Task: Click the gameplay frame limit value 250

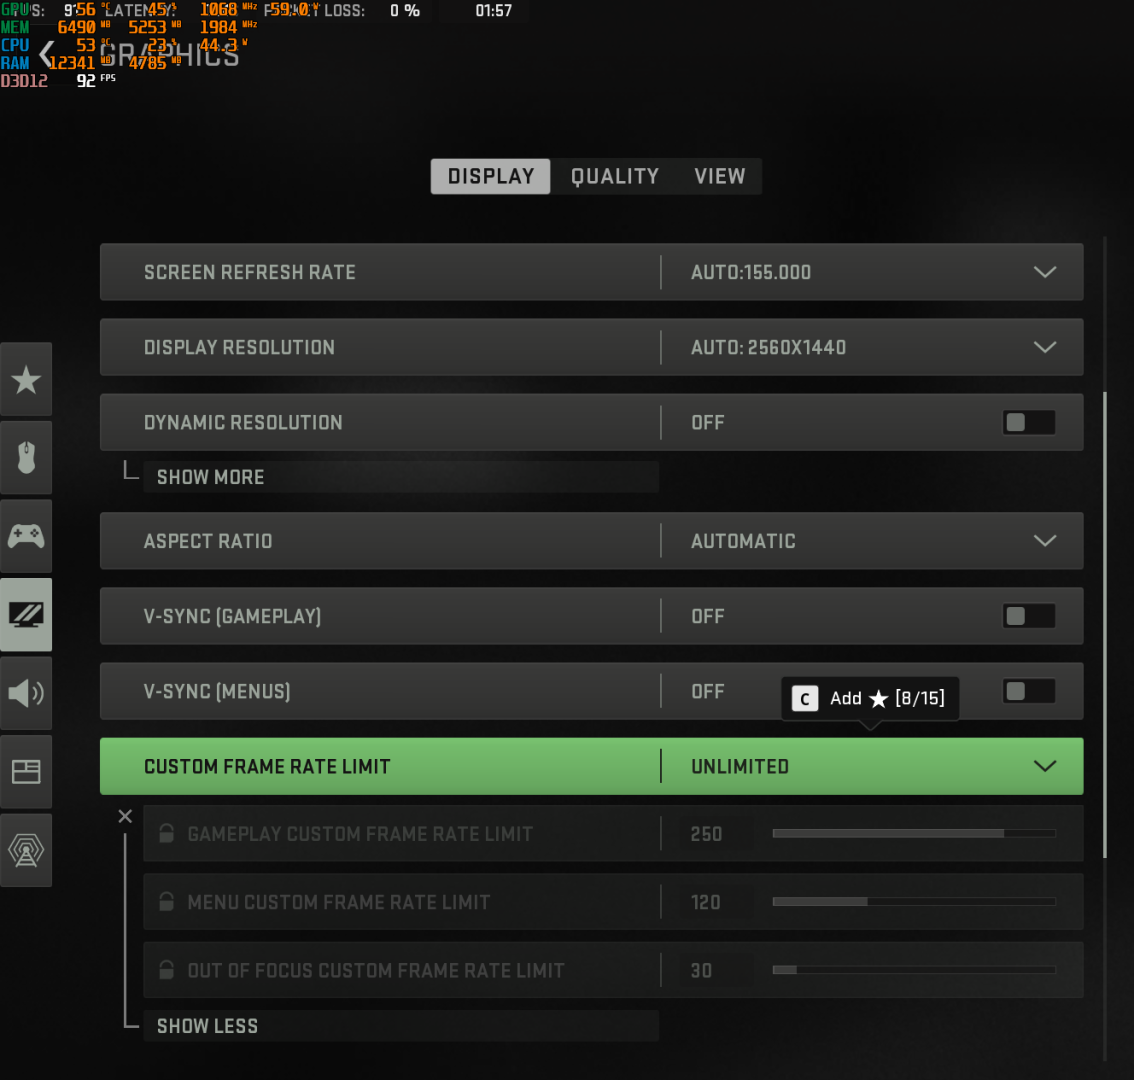Action: point(707,833)
